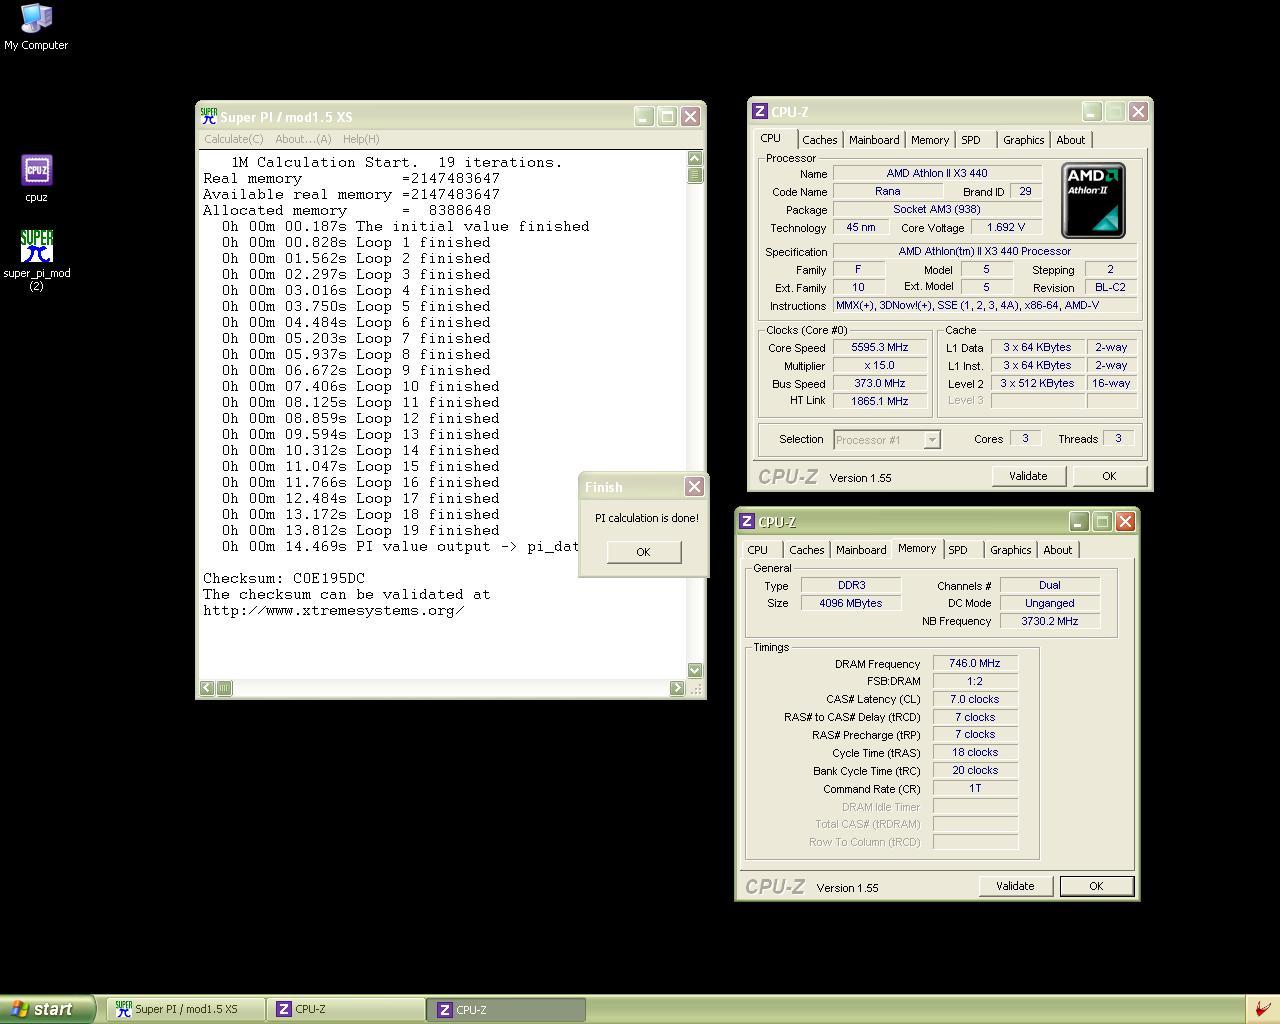
Task: Close the Super PI window
Action: click(690, 116)
